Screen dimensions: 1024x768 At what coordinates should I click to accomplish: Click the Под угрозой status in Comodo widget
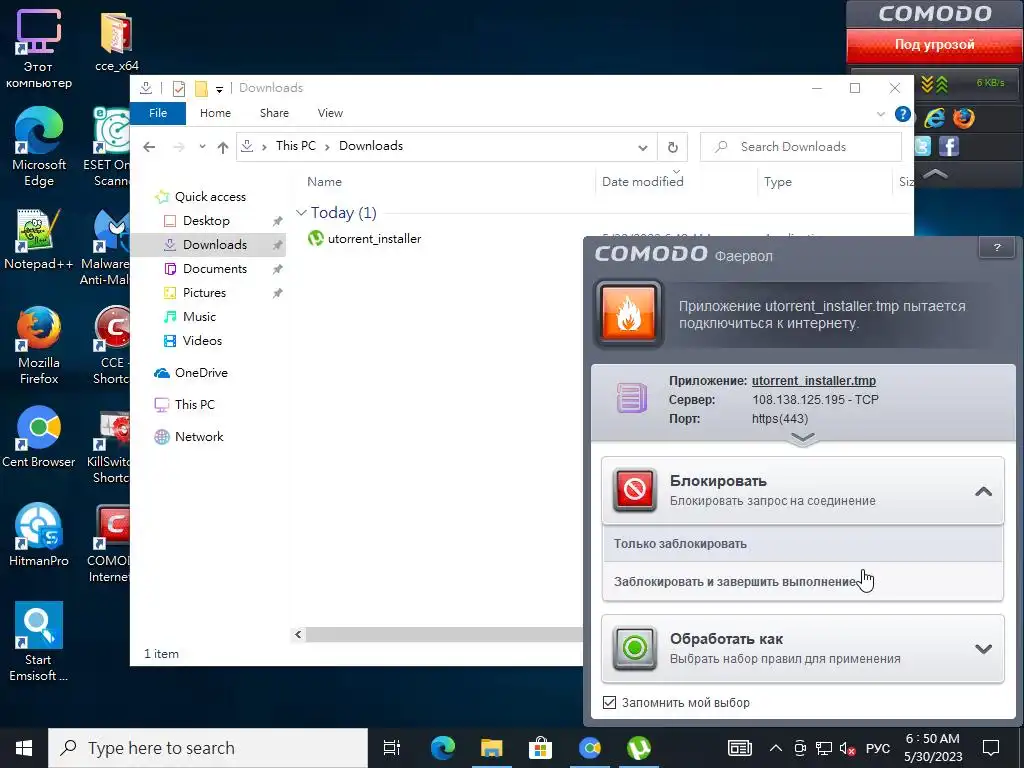(935, 45)
